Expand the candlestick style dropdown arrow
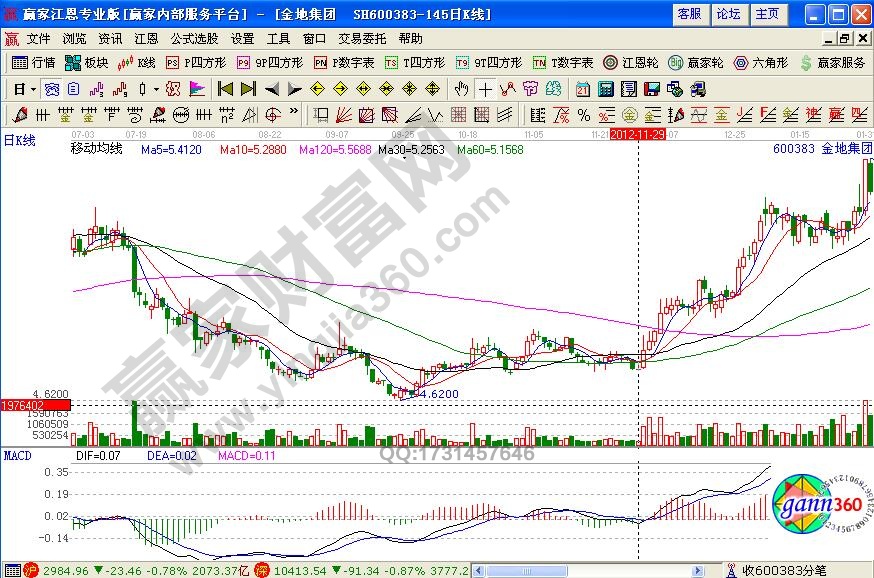 click(157, 88)
